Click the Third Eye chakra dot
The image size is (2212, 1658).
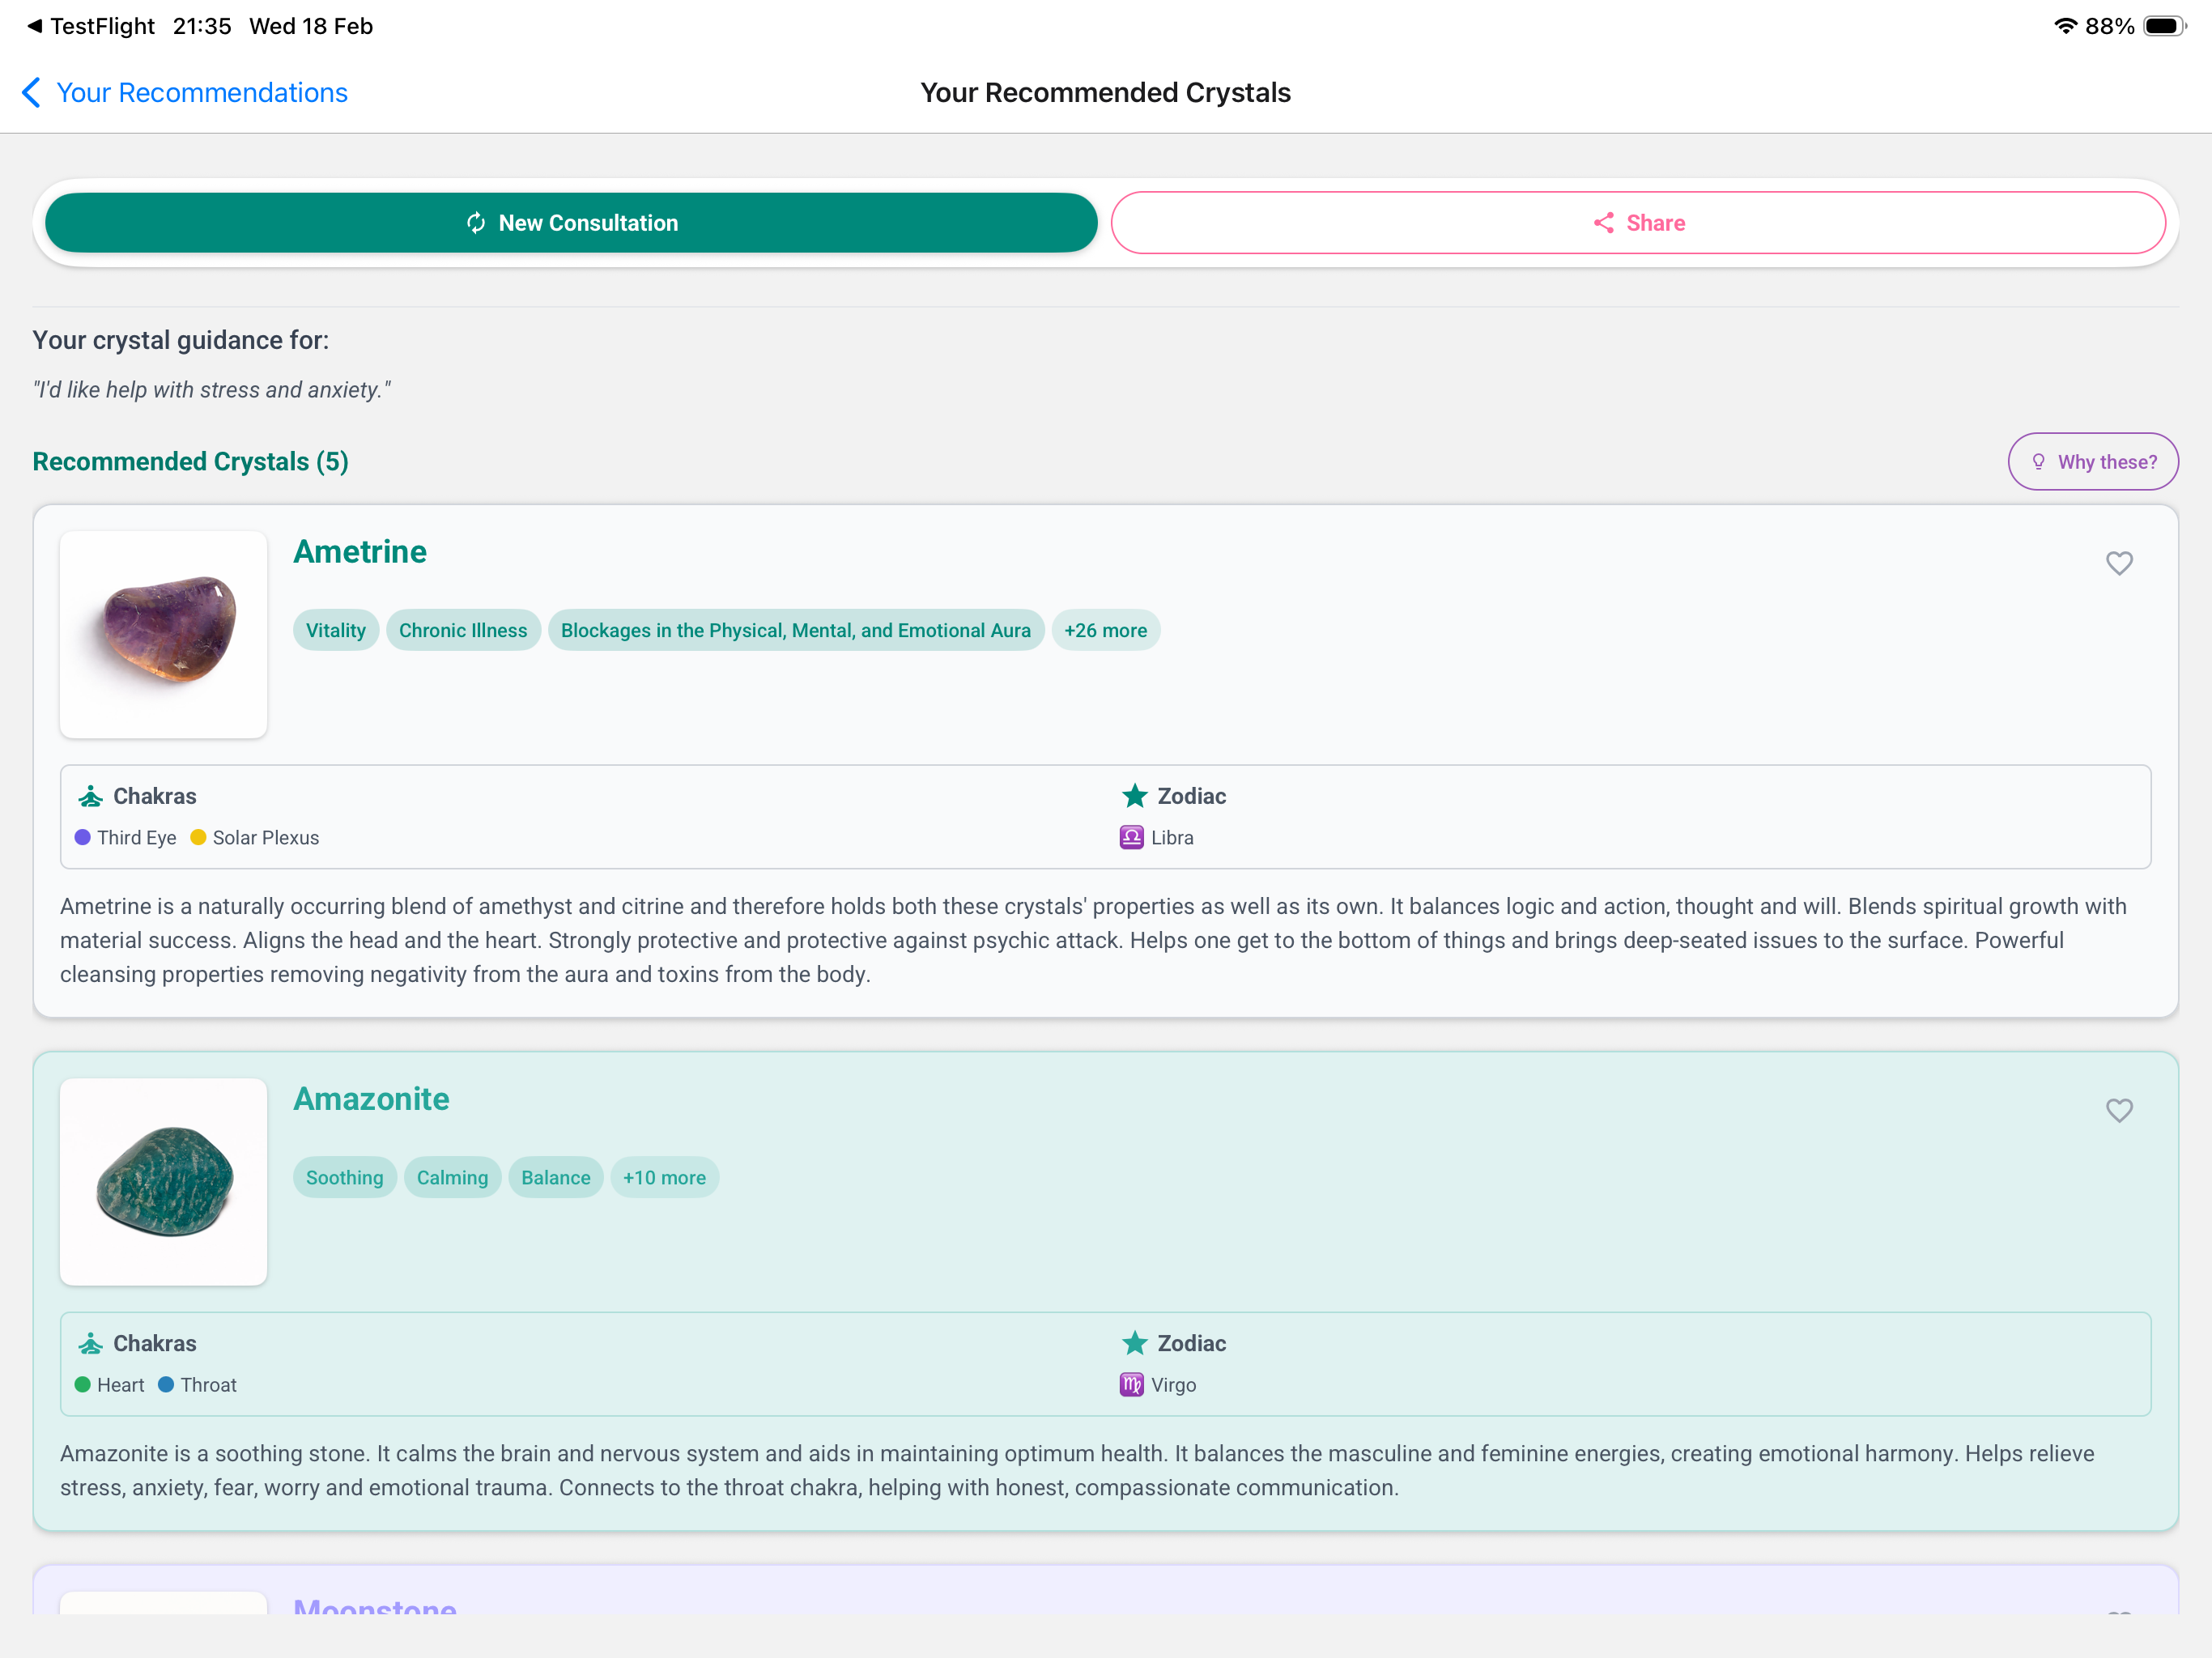click(83, 837)
